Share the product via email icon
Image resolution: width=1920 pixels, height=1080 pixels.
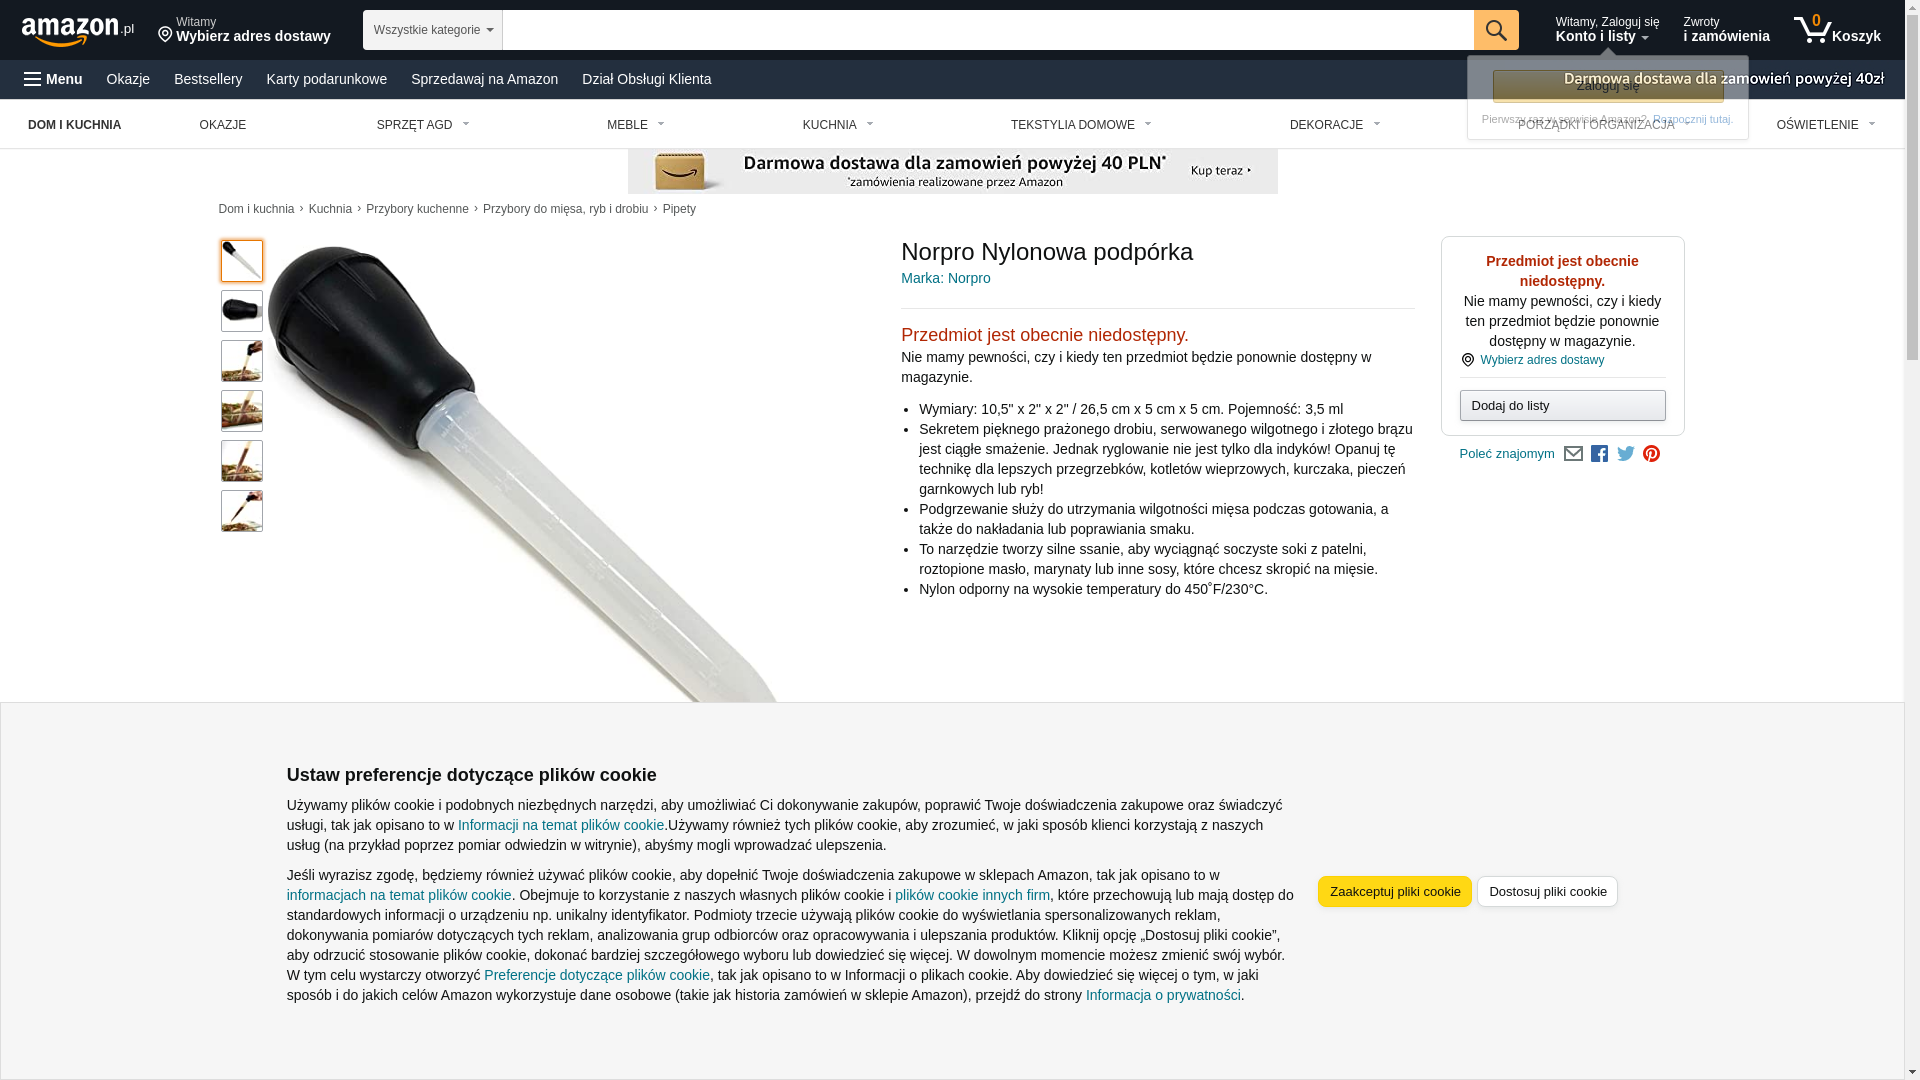pyautogui.click(x=1573, y=454)
